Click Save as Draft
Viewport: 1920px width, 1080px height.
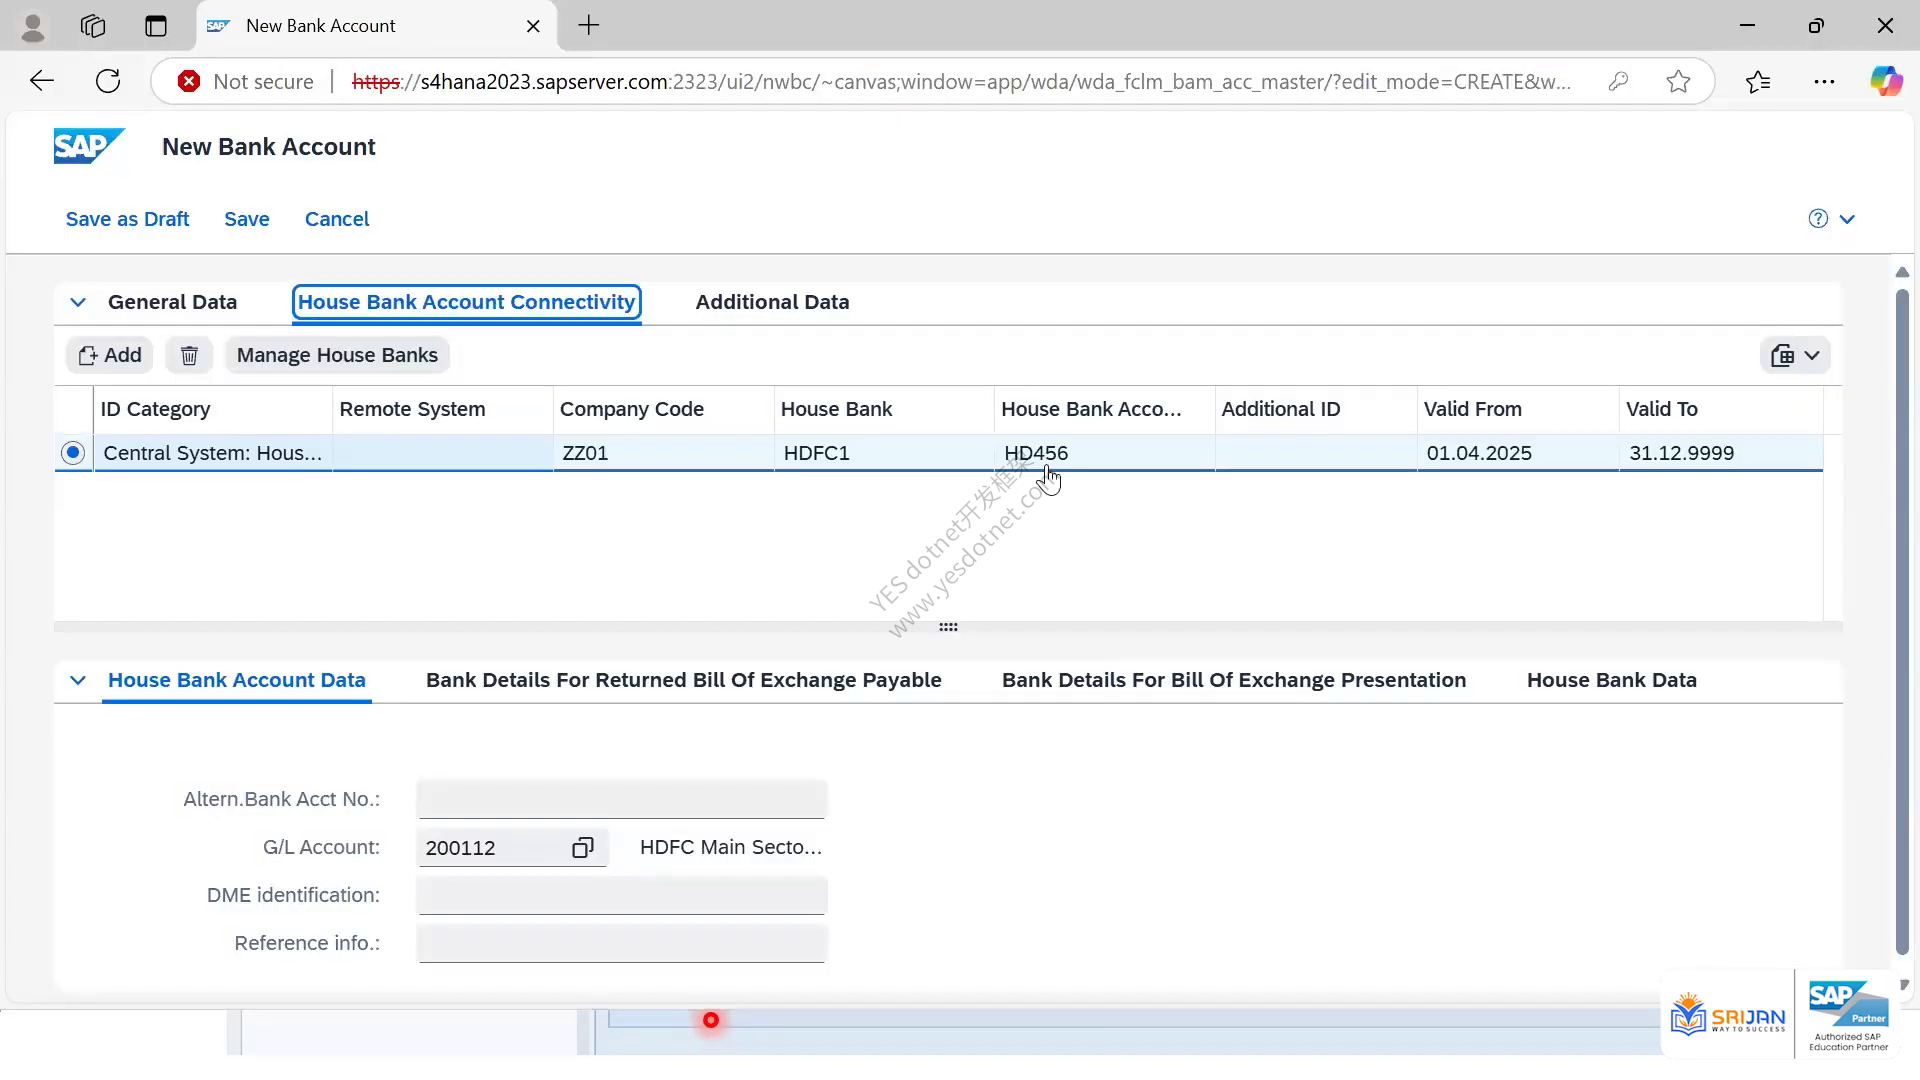coord(127,219)
